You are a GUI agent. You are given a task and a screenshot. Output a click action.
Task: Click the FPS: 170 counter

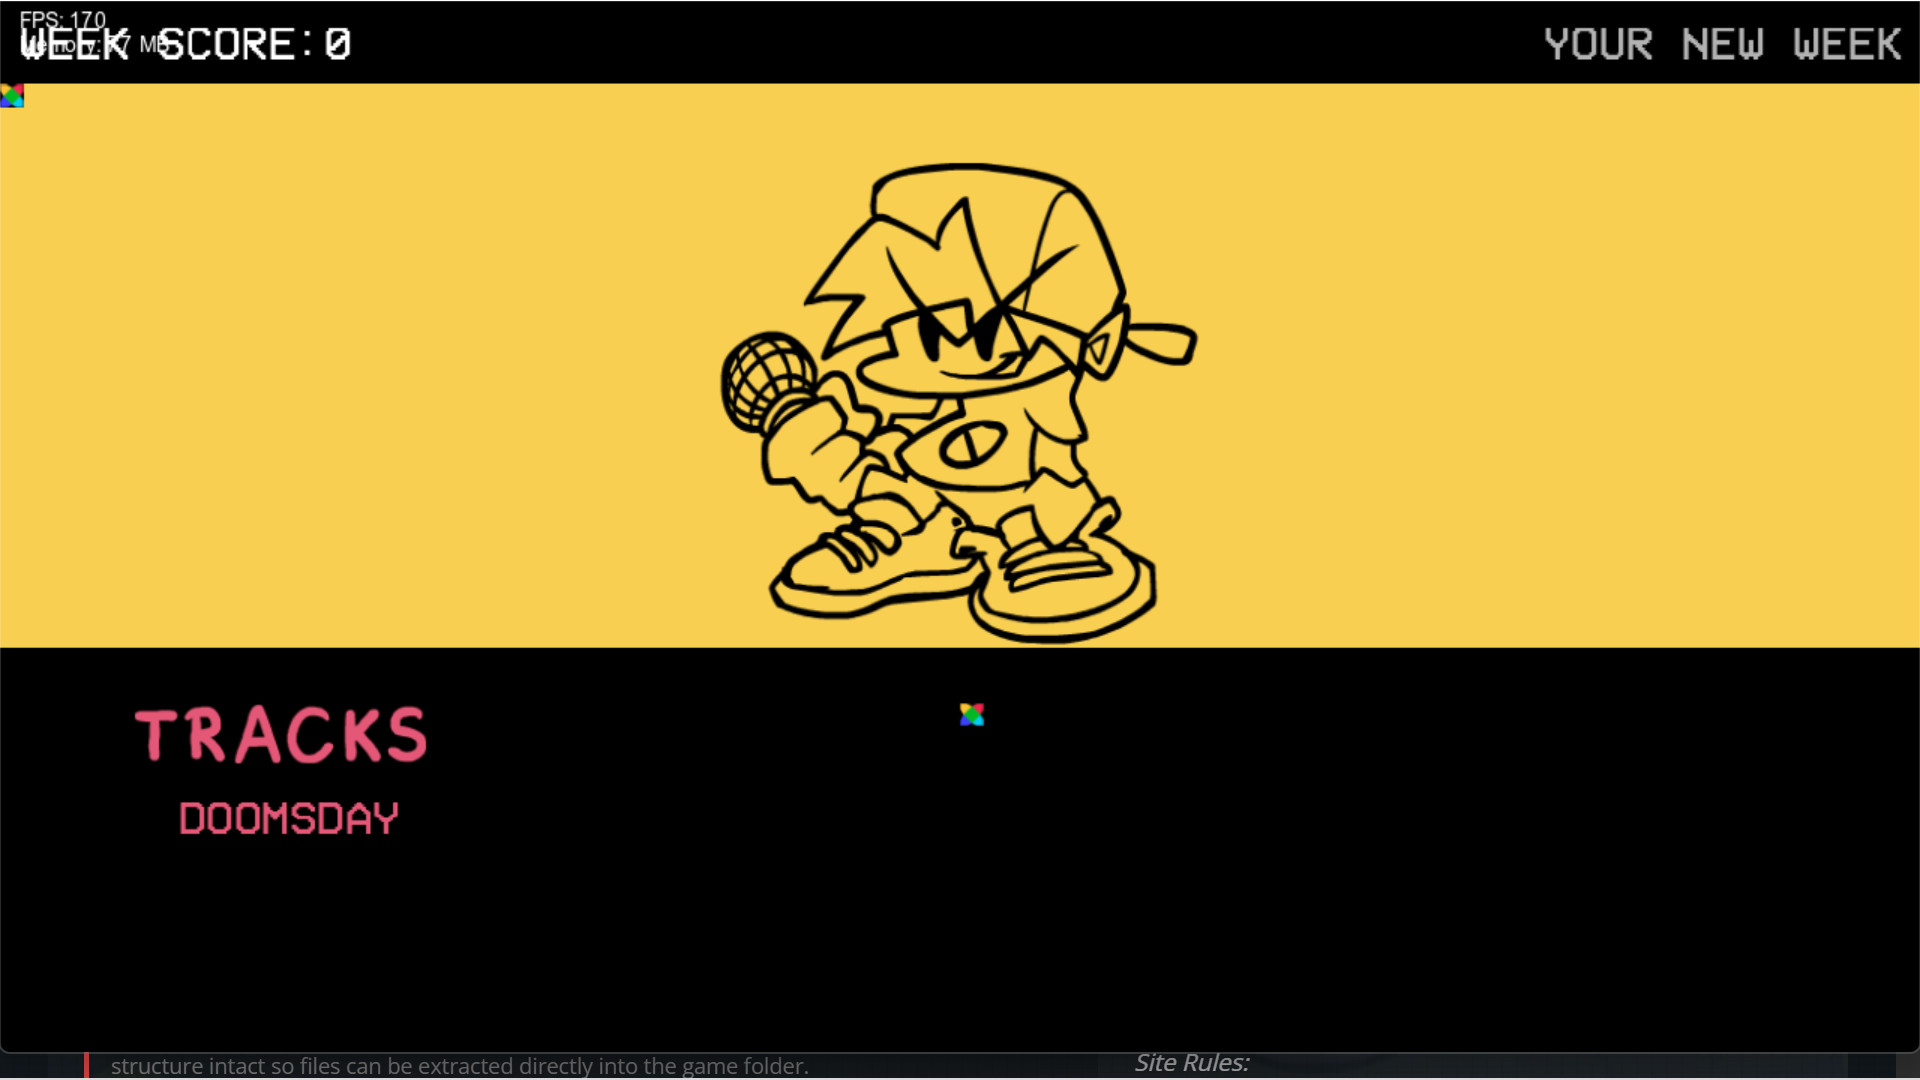[x=62, y=19]
